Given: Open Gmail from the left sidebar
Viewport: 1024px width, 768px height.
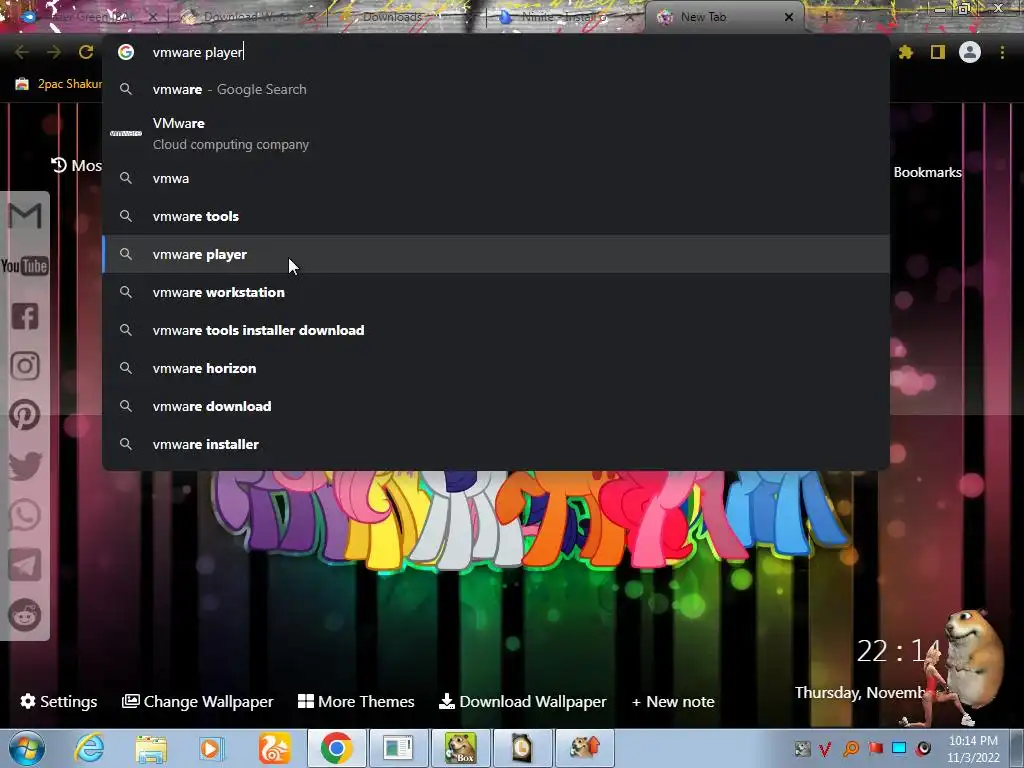Looking at the screenshot, I should [25, 216].
